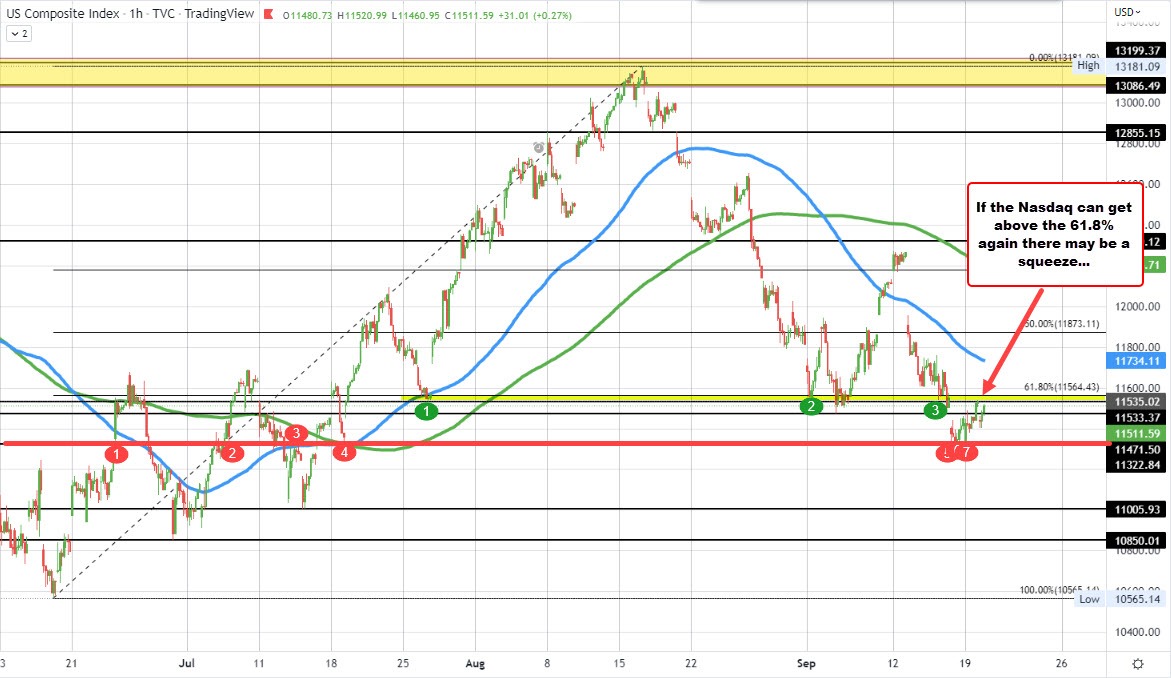Click the red flag symbol marker icon
This screenshot has width=1171, height=678.
coord(266,15)
